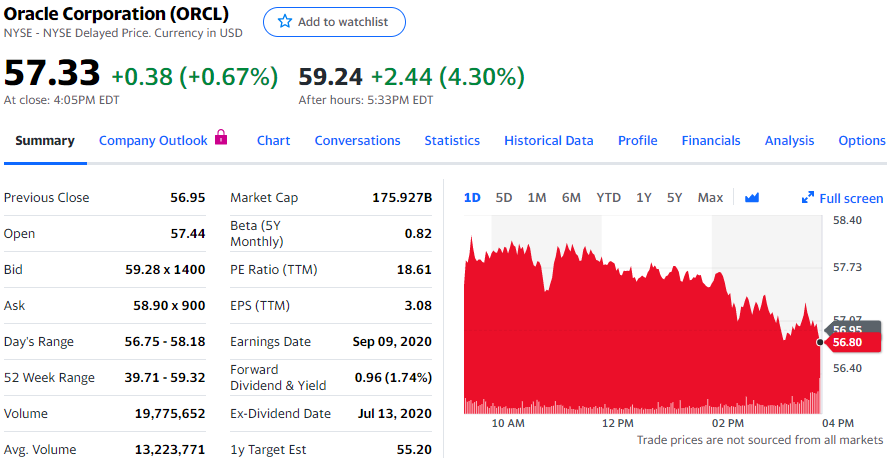Click the +2.44 (4.30%) after hours change
The height and width of the screenshot is (458, 887).
[x=447, y=76]
